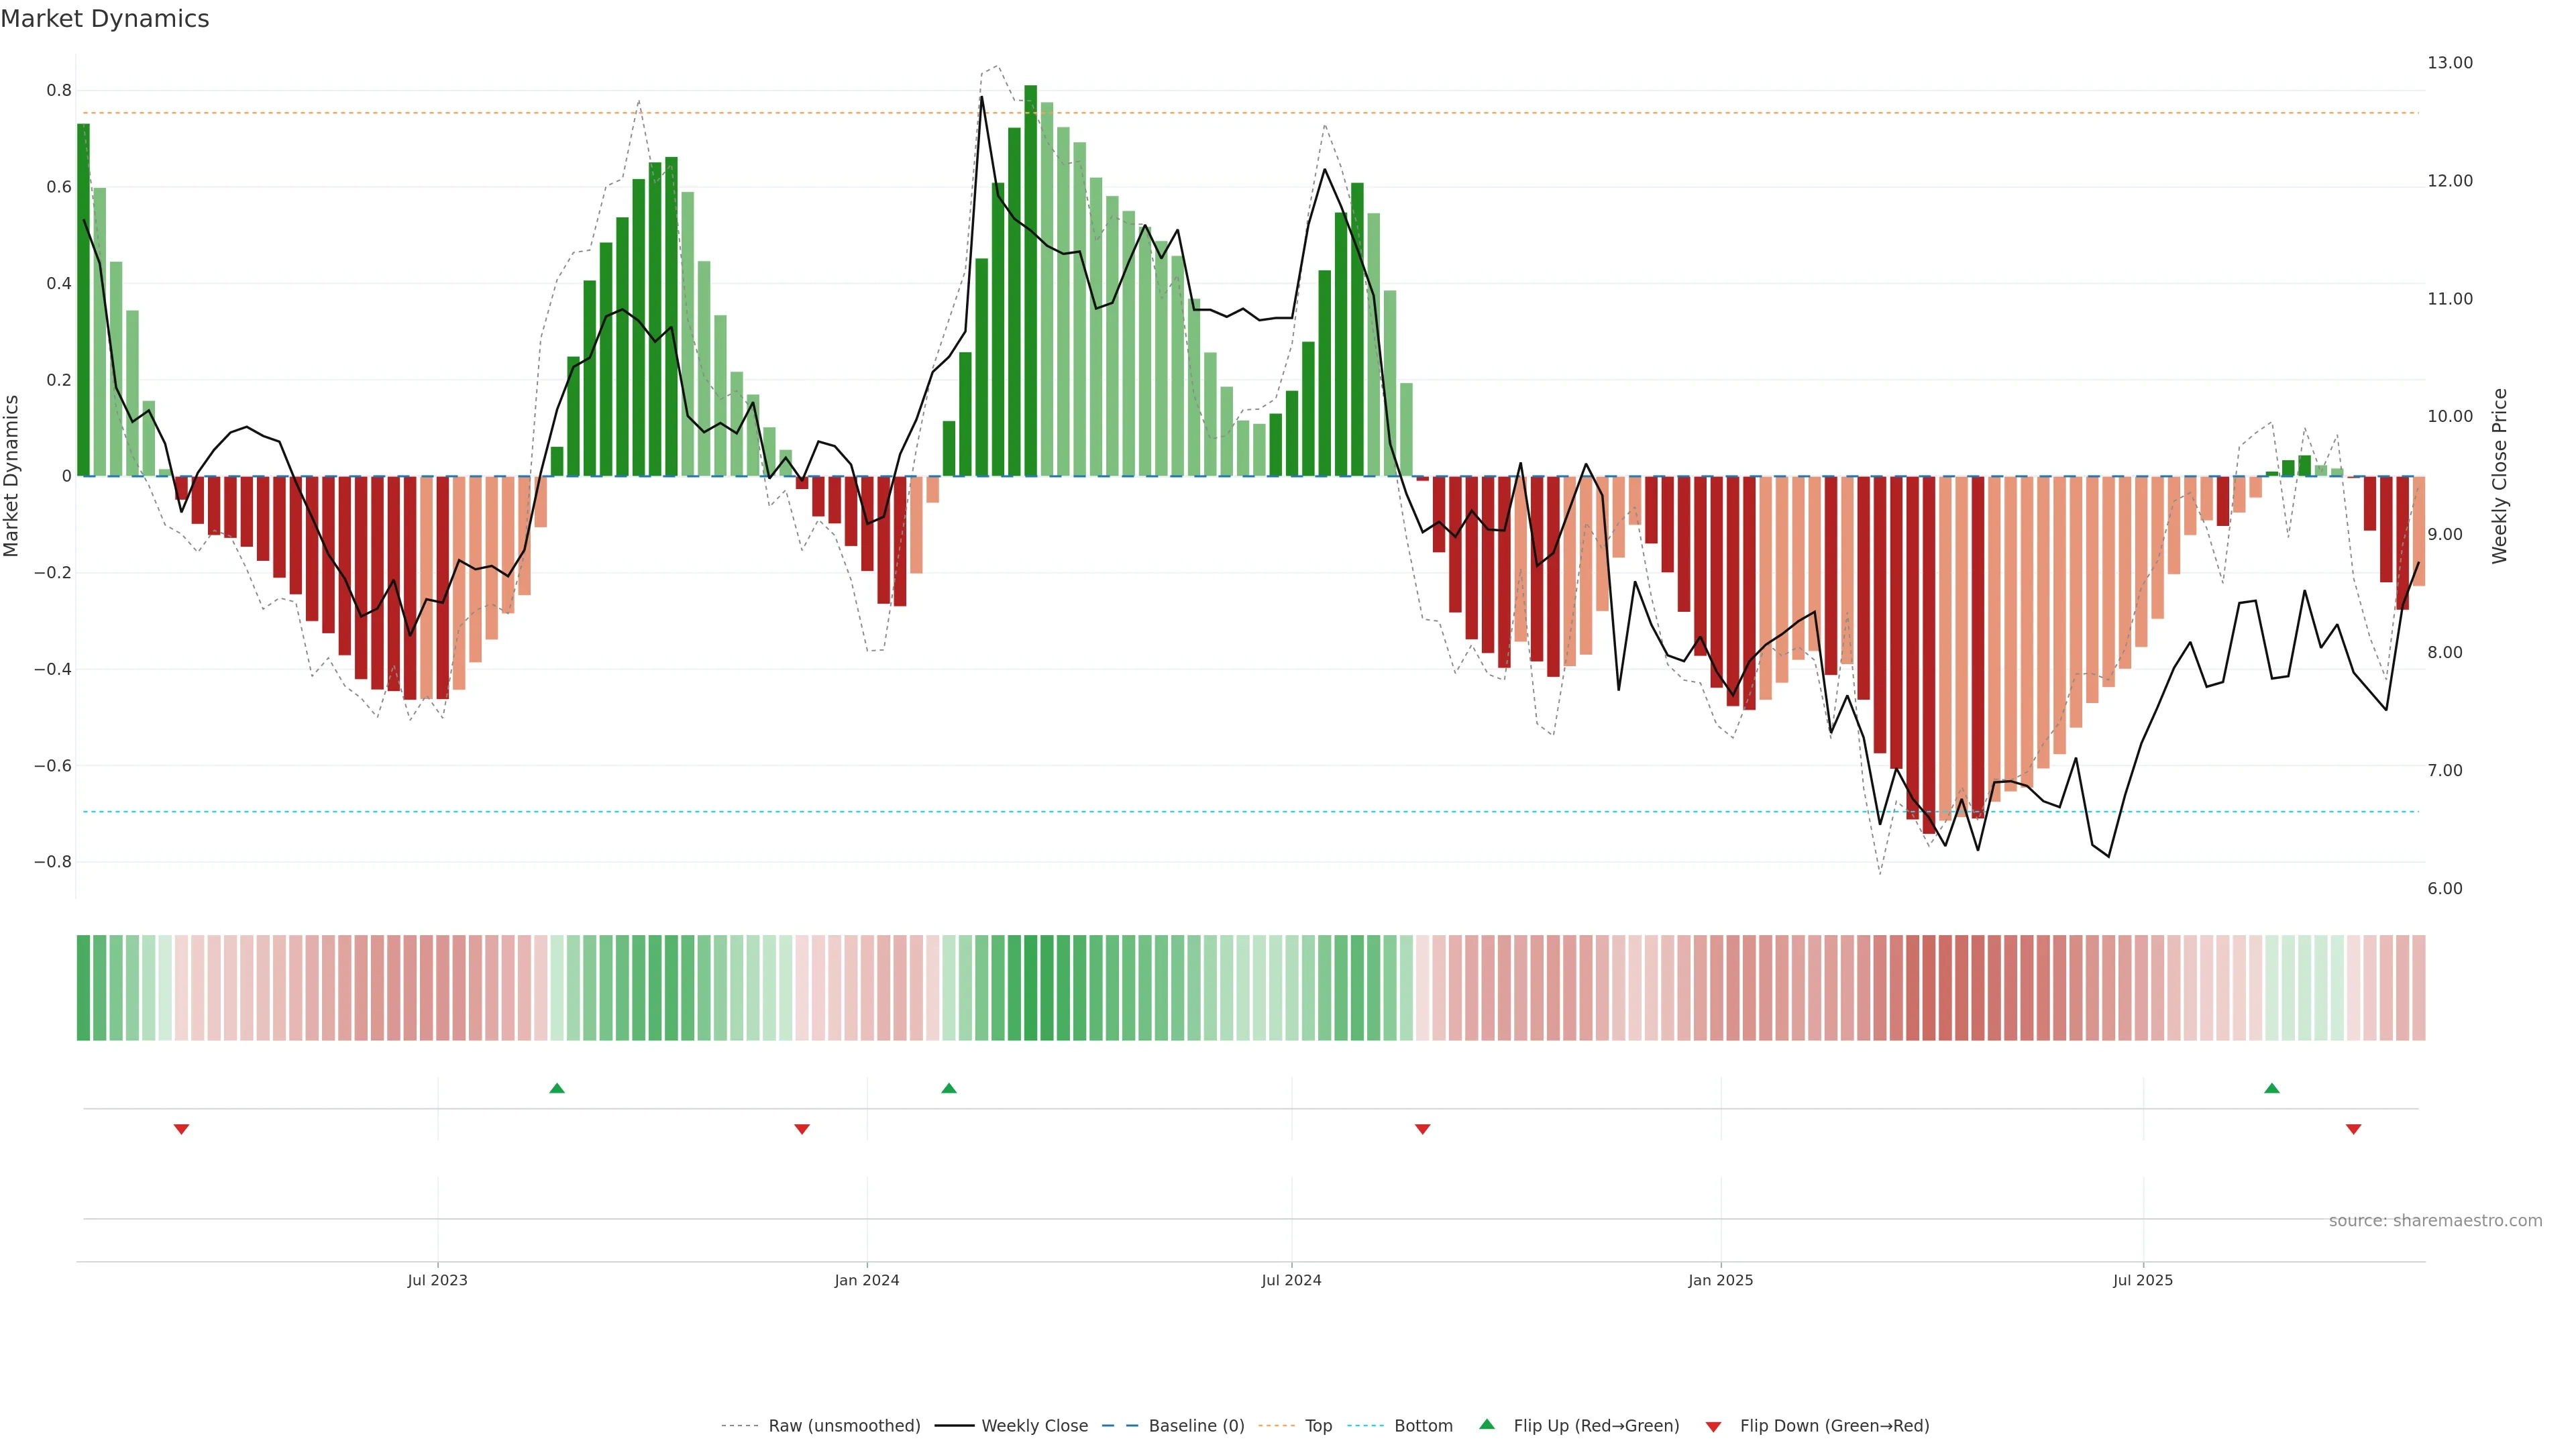Click the Market Dynamics chart title
The height and width of the screenshot is (1449, 2576).
click(x=105, y=19)
